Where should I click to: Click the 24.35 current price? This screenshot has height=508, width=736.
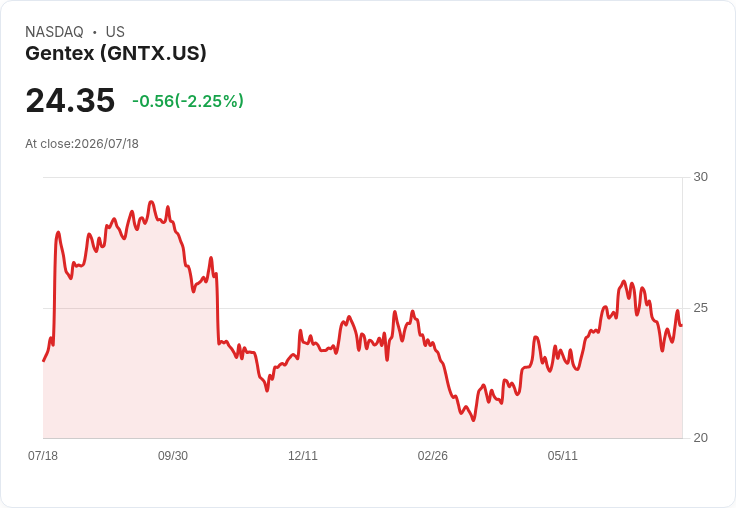pyautogui.click(x=70, y=100)
